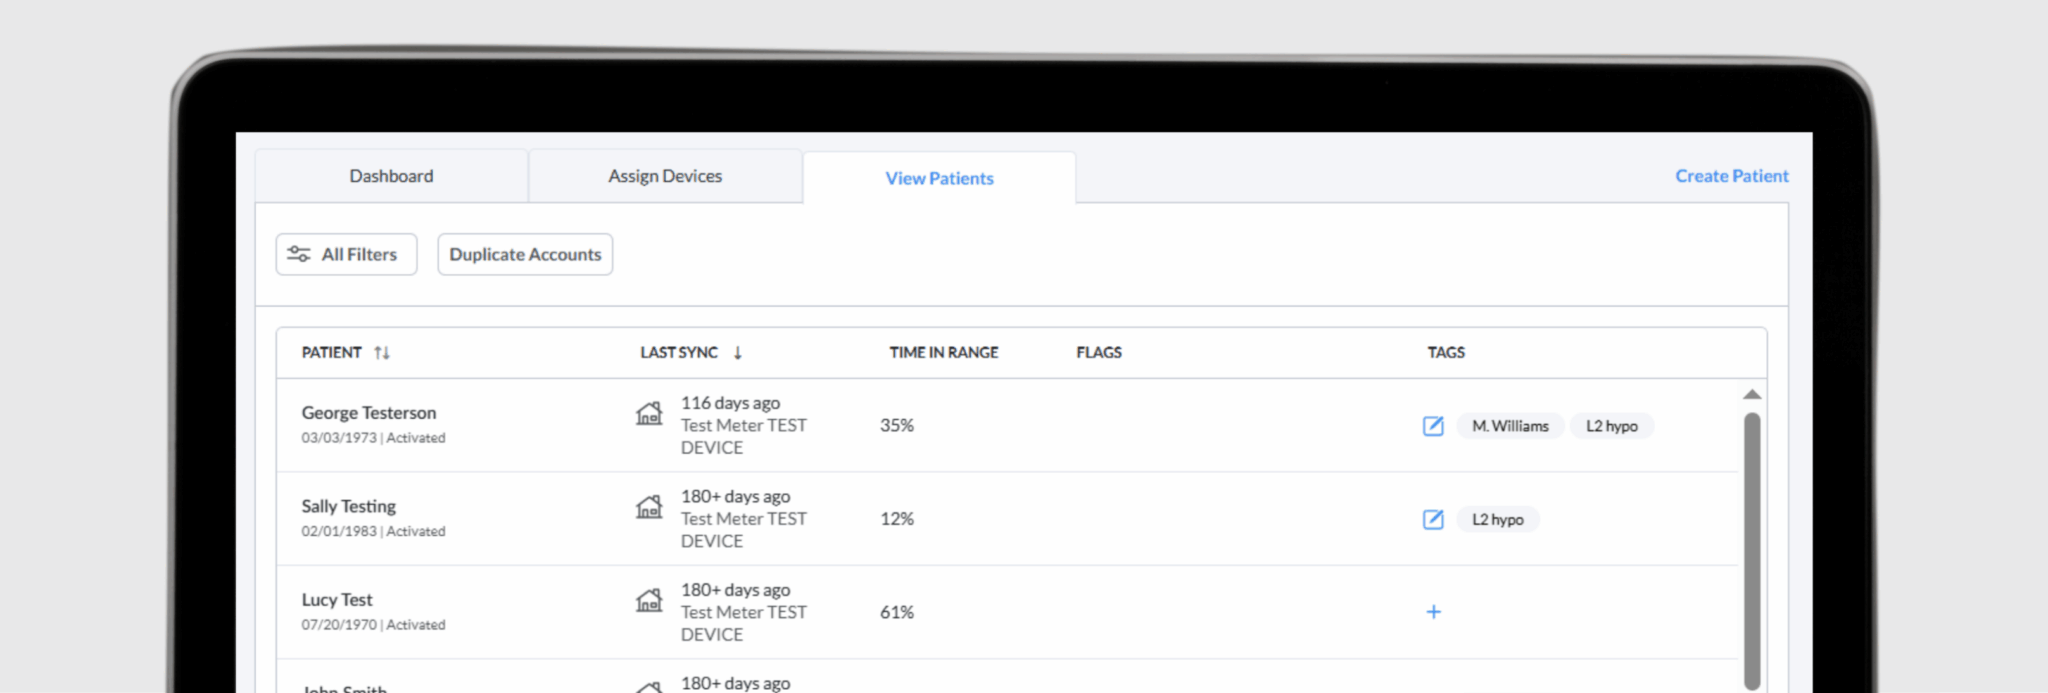Click the home sync icon in George Testerson's row
The height and width of the screenshot is (693, 2048).
pyautogui.click(x=649, y=413)
